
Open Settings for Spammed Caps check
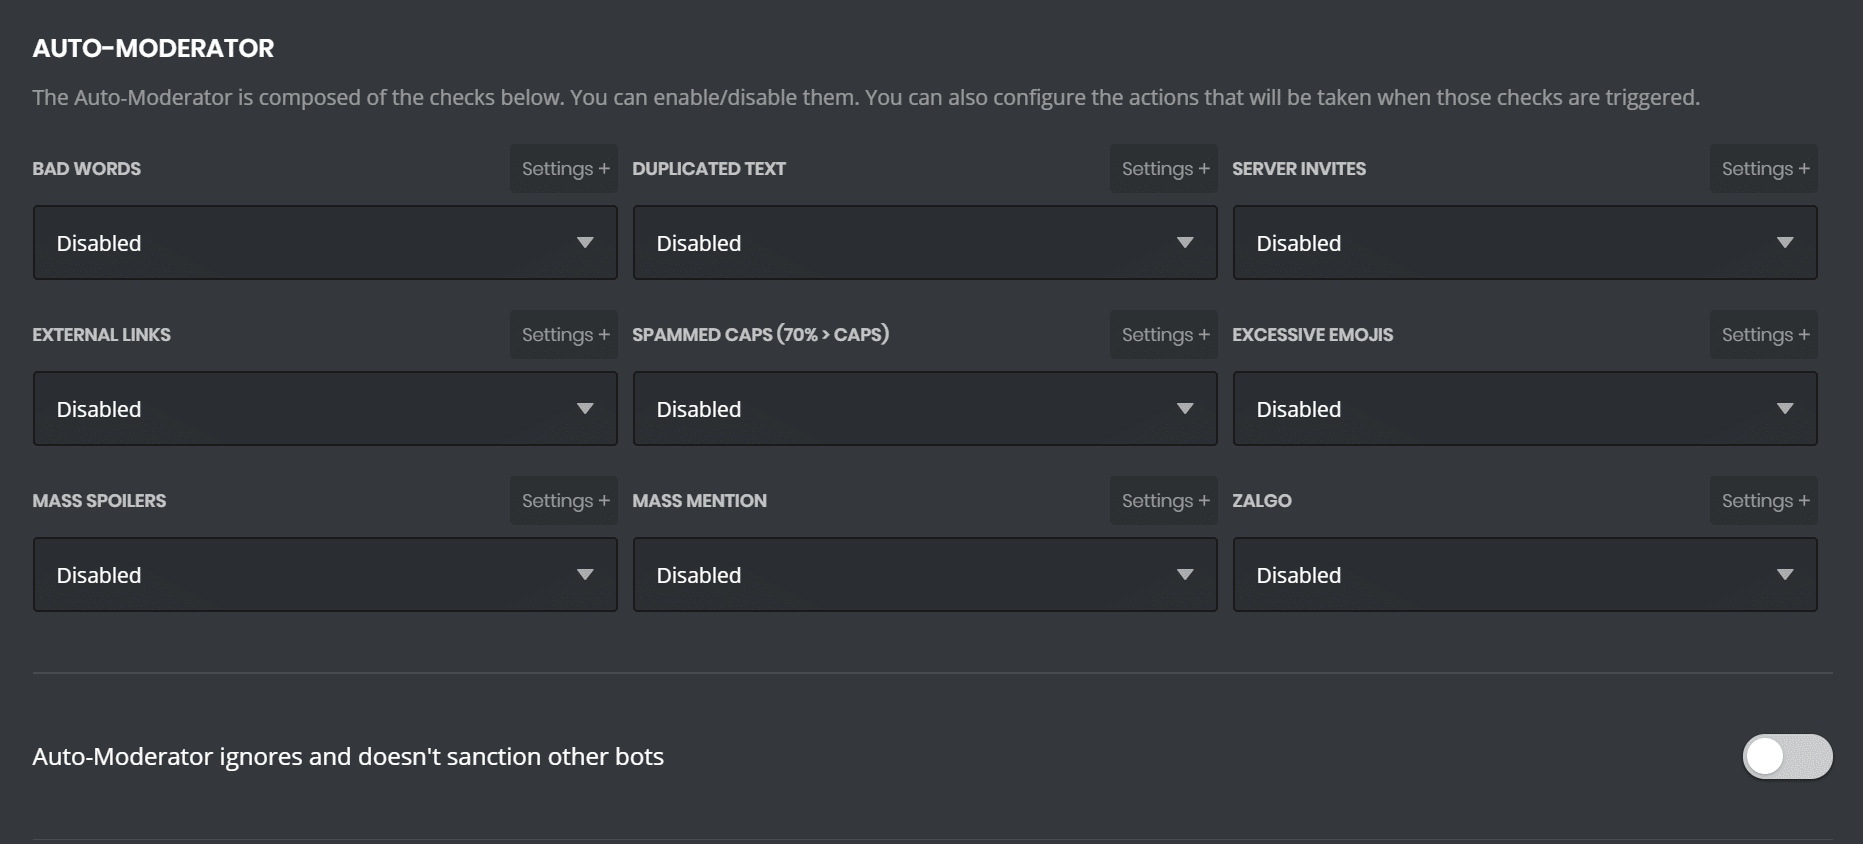point(1164,335)
